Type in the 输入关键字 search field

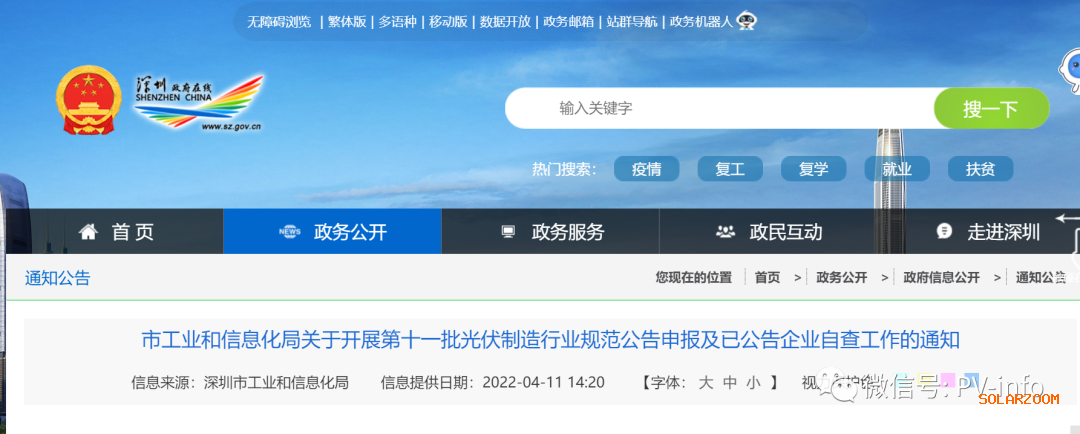coord(720,108)
